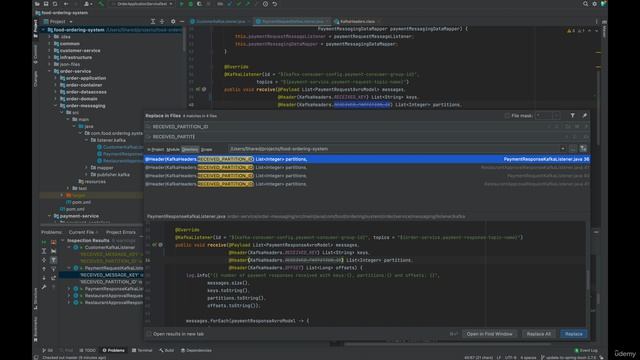Click the build hammer icon in toolbar
This screenshot has width=640, height=360.
101,4
